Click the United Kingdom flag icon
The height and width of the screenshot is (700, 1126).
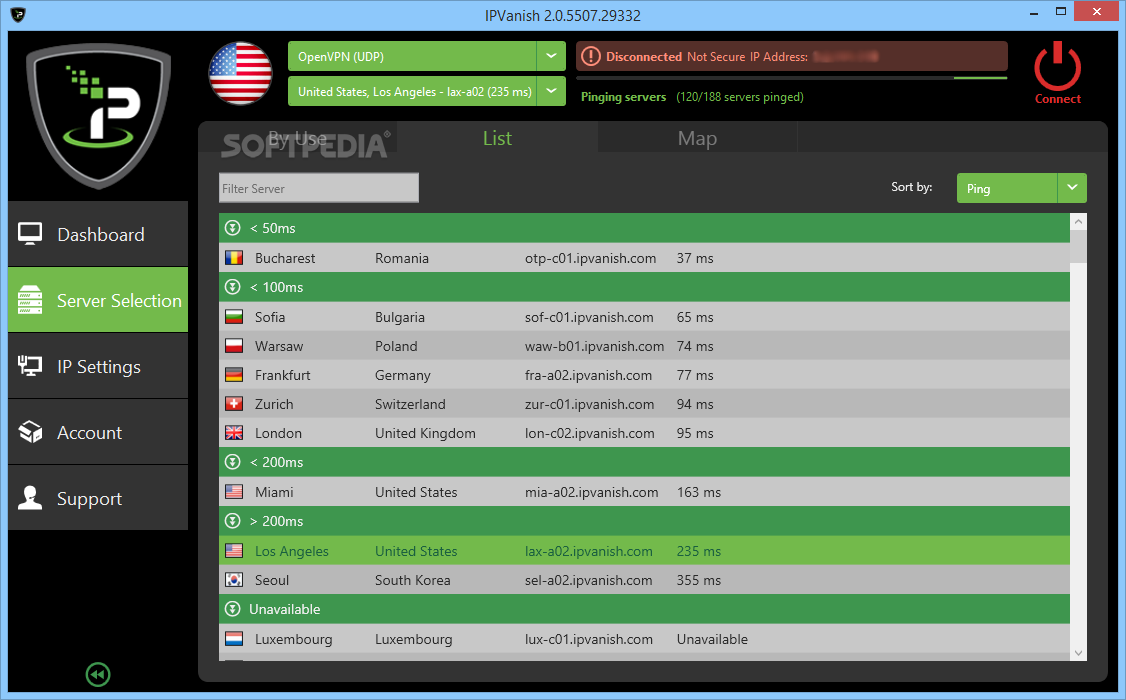tap(234, 433)
